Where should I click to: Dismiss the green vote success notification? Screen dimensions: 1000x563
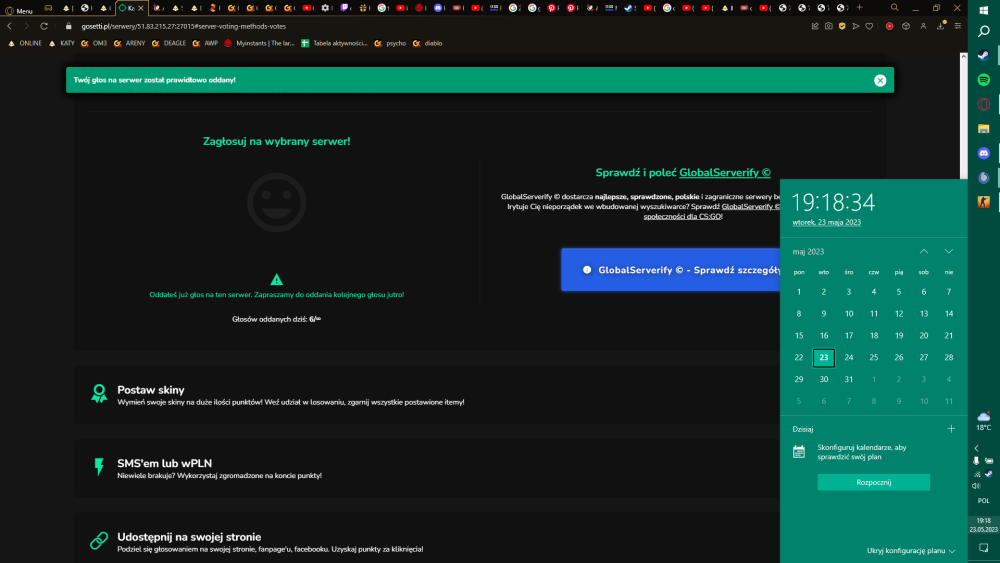pos(880,80)
